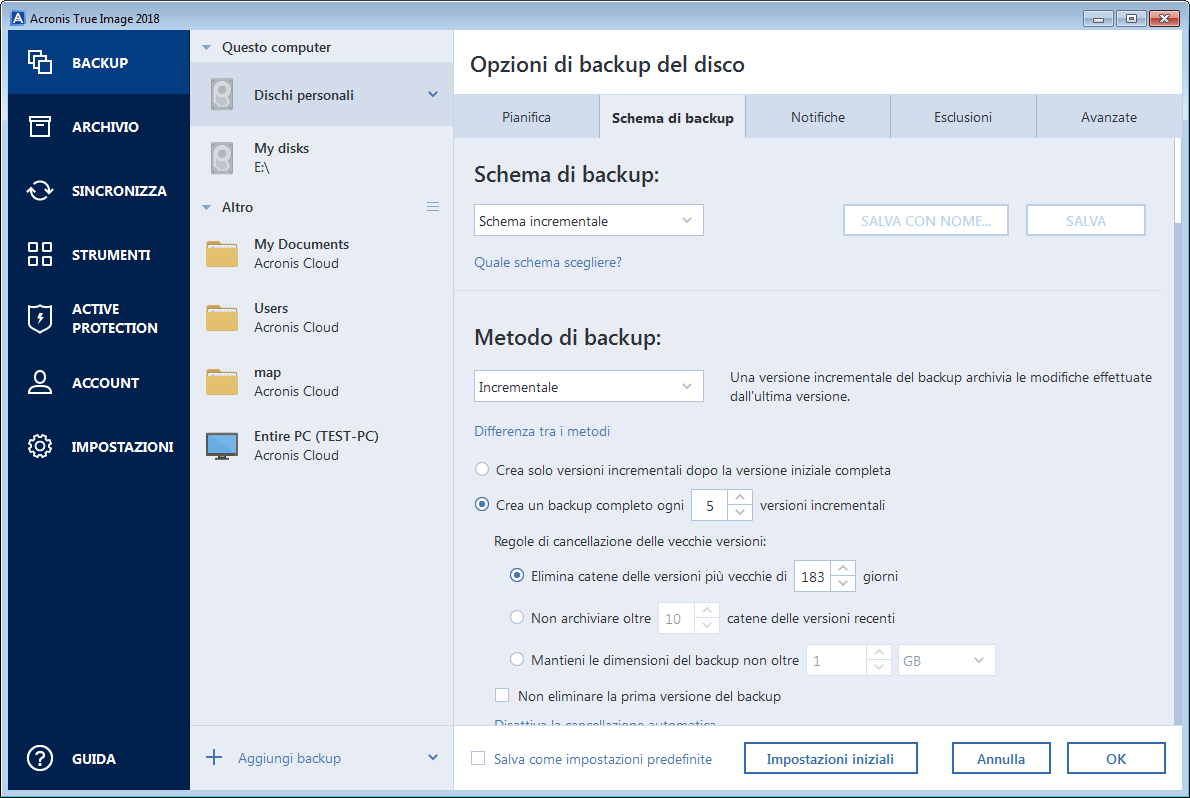Decrease the days value of 183

(843, 584)
